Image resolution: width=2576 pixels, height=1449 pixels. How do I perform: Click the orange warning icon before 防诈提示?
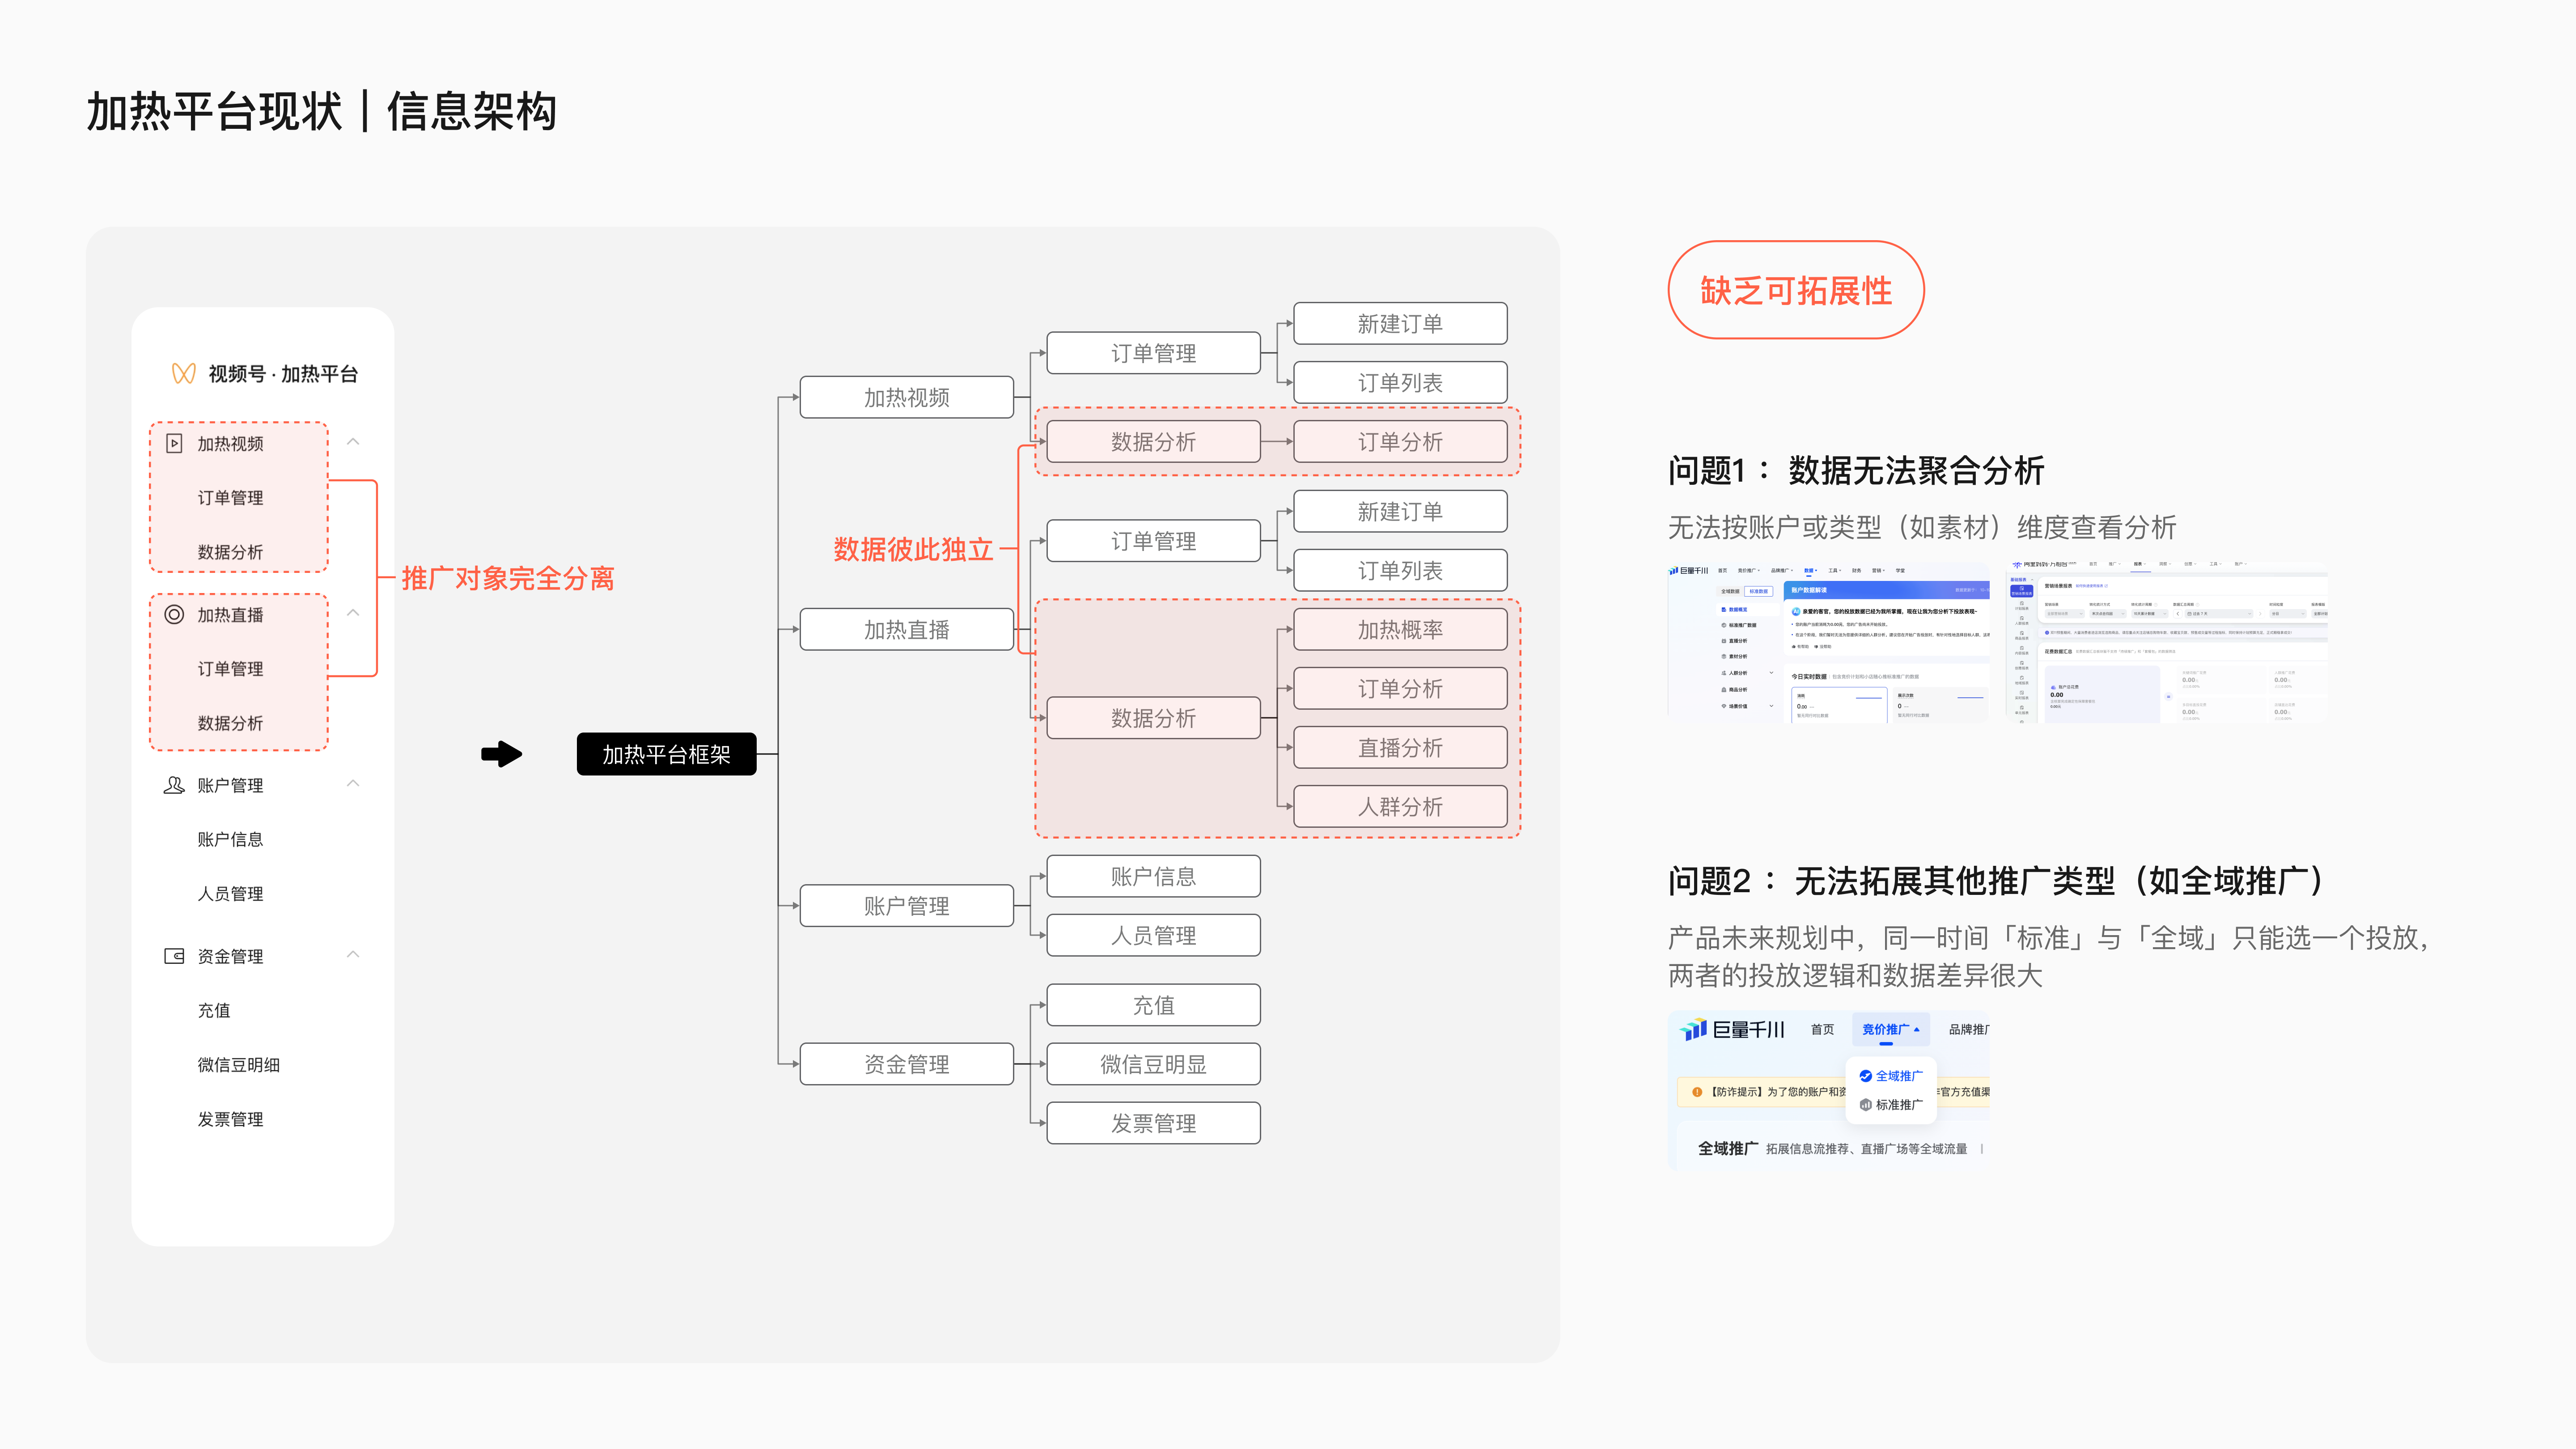(x=1697, y=1092)
